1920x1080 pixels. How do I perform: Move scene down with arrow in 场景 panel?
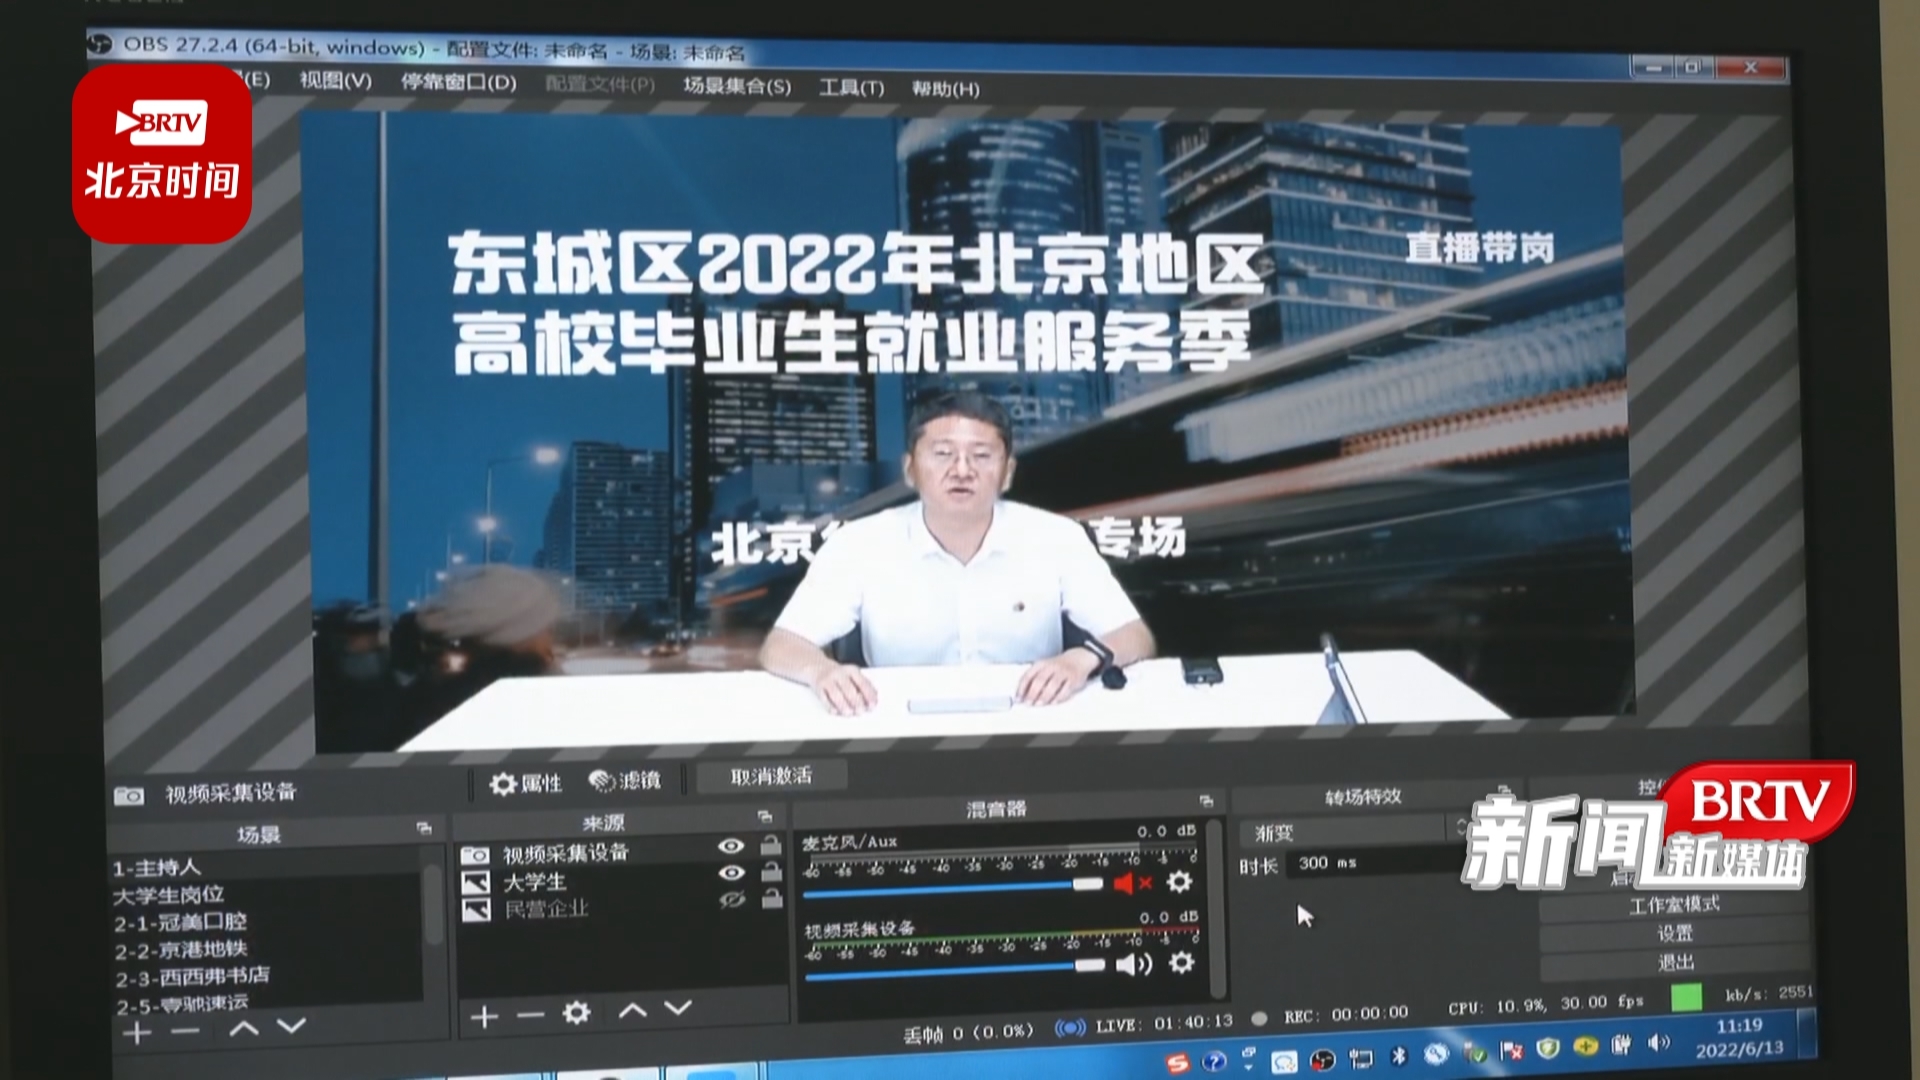pyautogui.click(x=291, y=1027)
